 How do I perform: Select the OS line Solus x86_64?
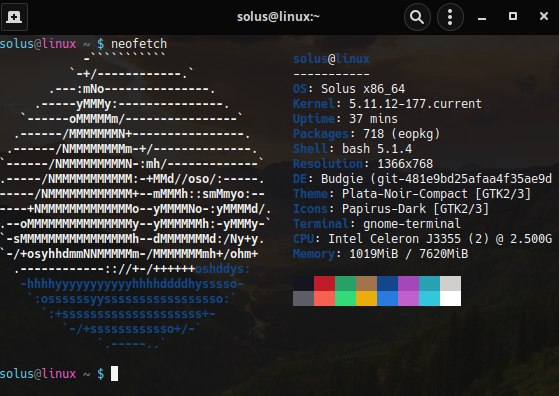(349, 88)
